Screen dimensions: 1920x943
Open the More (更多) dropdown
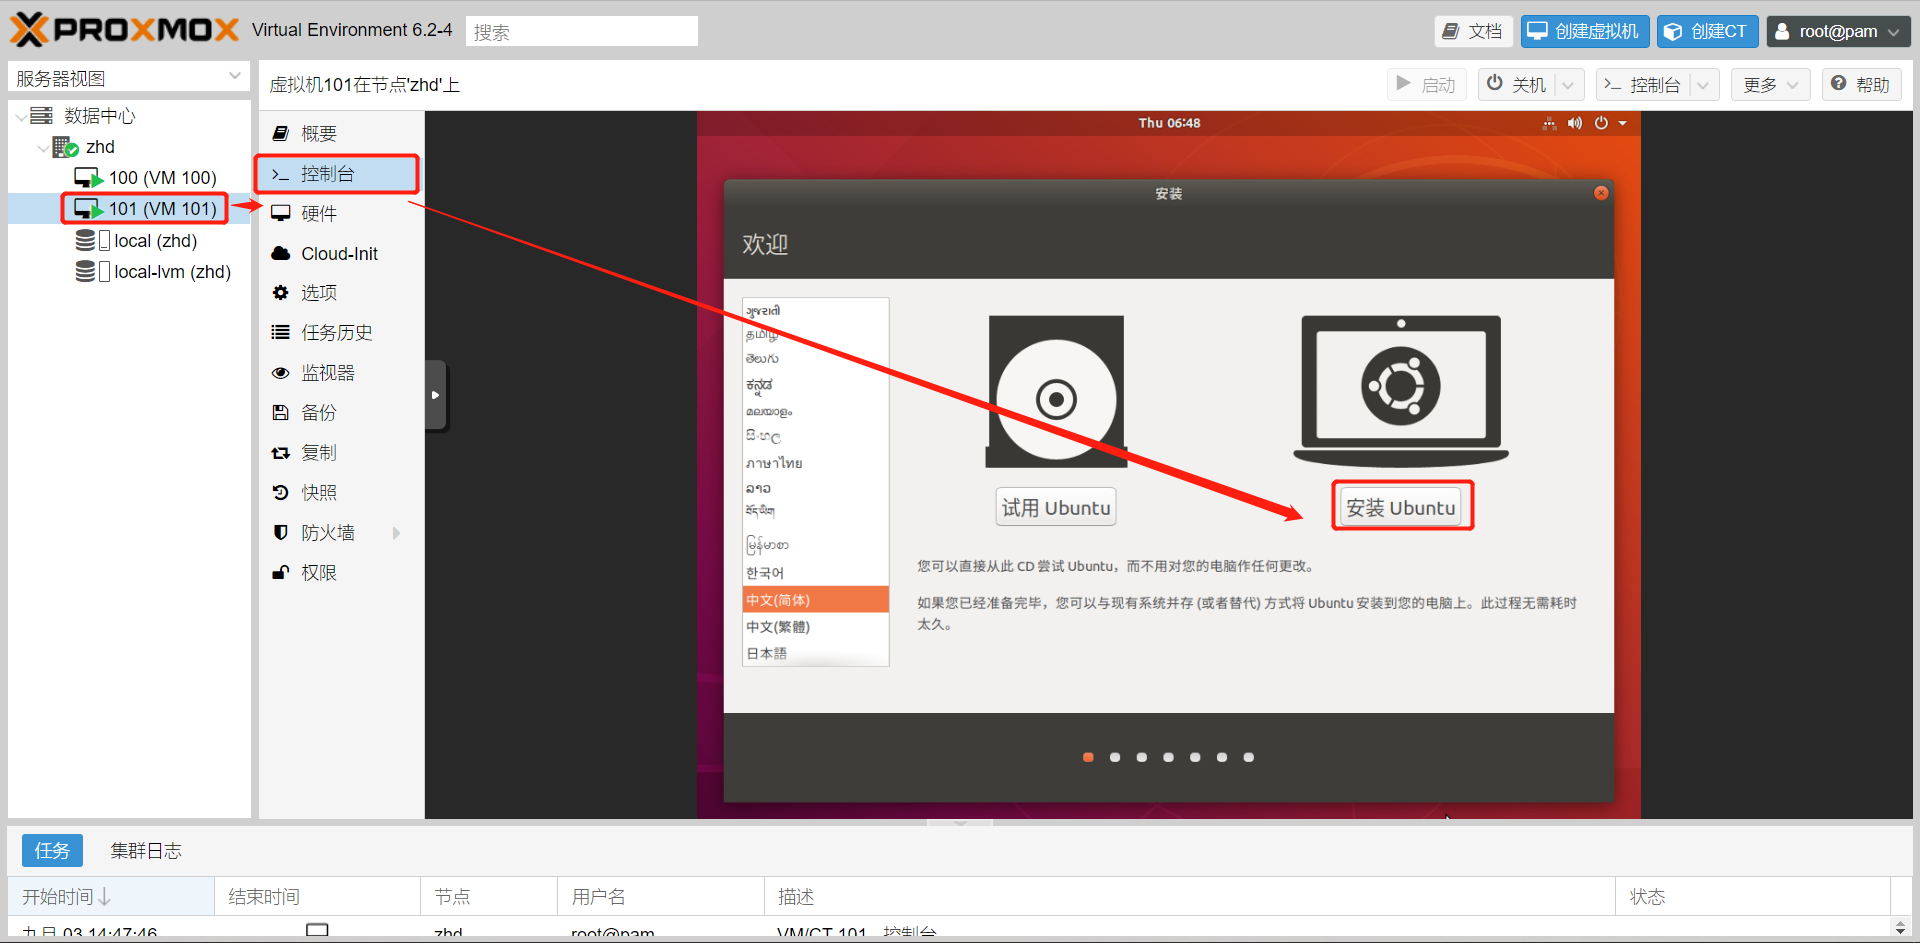[1770, 84]
